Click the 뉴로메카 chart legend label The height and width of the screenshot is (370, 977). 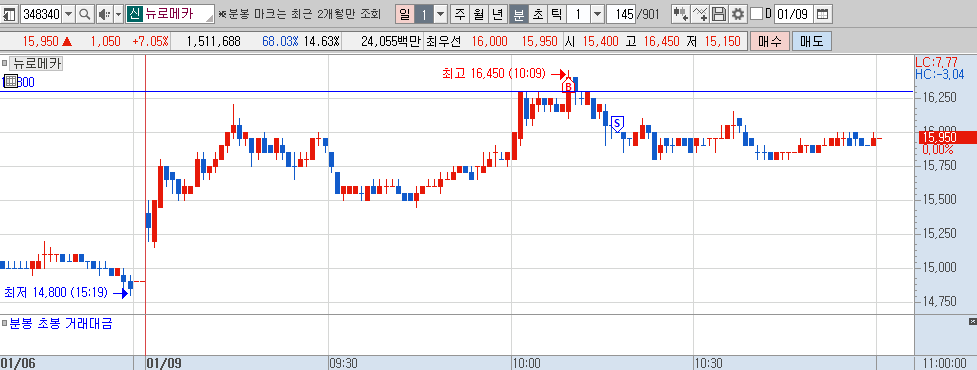coord(36,63)
